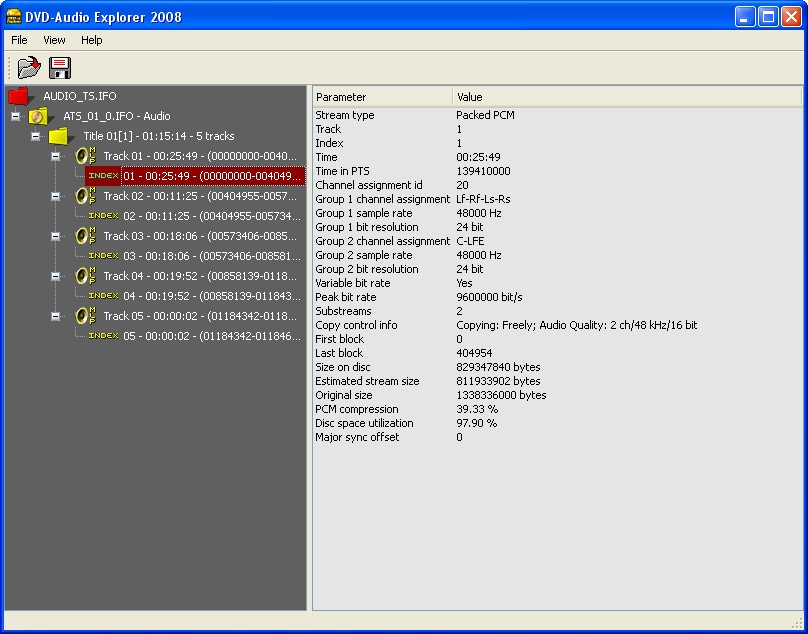808x634 pixels.
Task: Click the Save floppy disk toolbar icon
Action: (61, 68)
